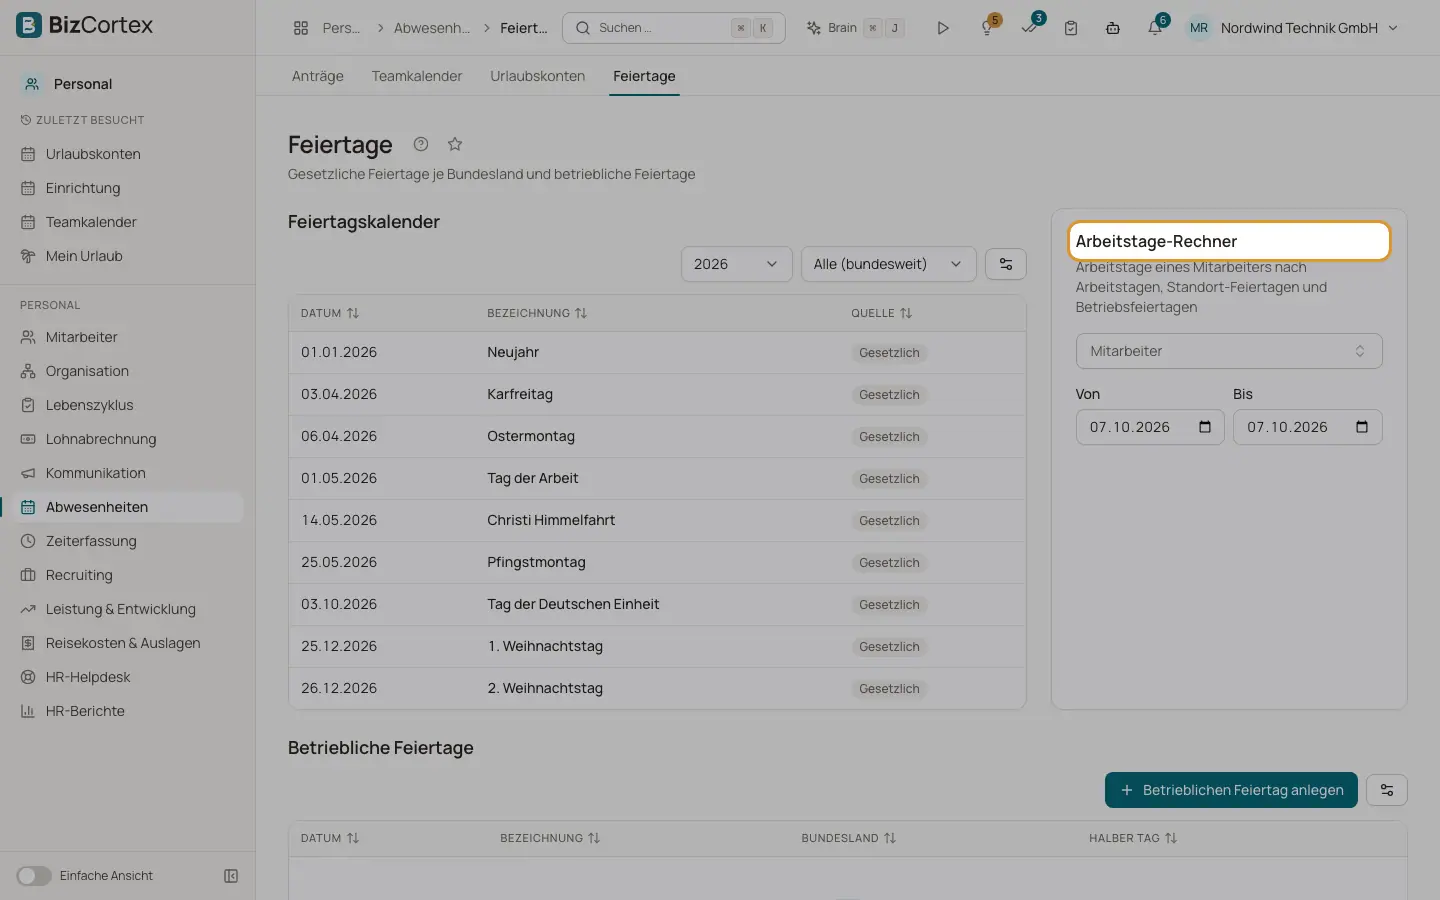This screenshot has width=1440, height=900.
Task: Open the app grid menu icon
Action: [300, 28]
